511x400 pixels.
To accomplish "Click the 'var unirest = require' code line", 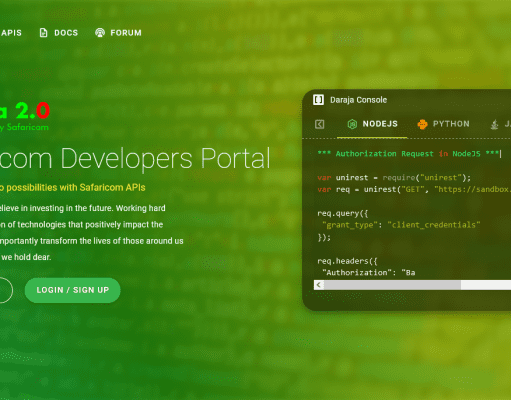I will click(x=394, y=178).
